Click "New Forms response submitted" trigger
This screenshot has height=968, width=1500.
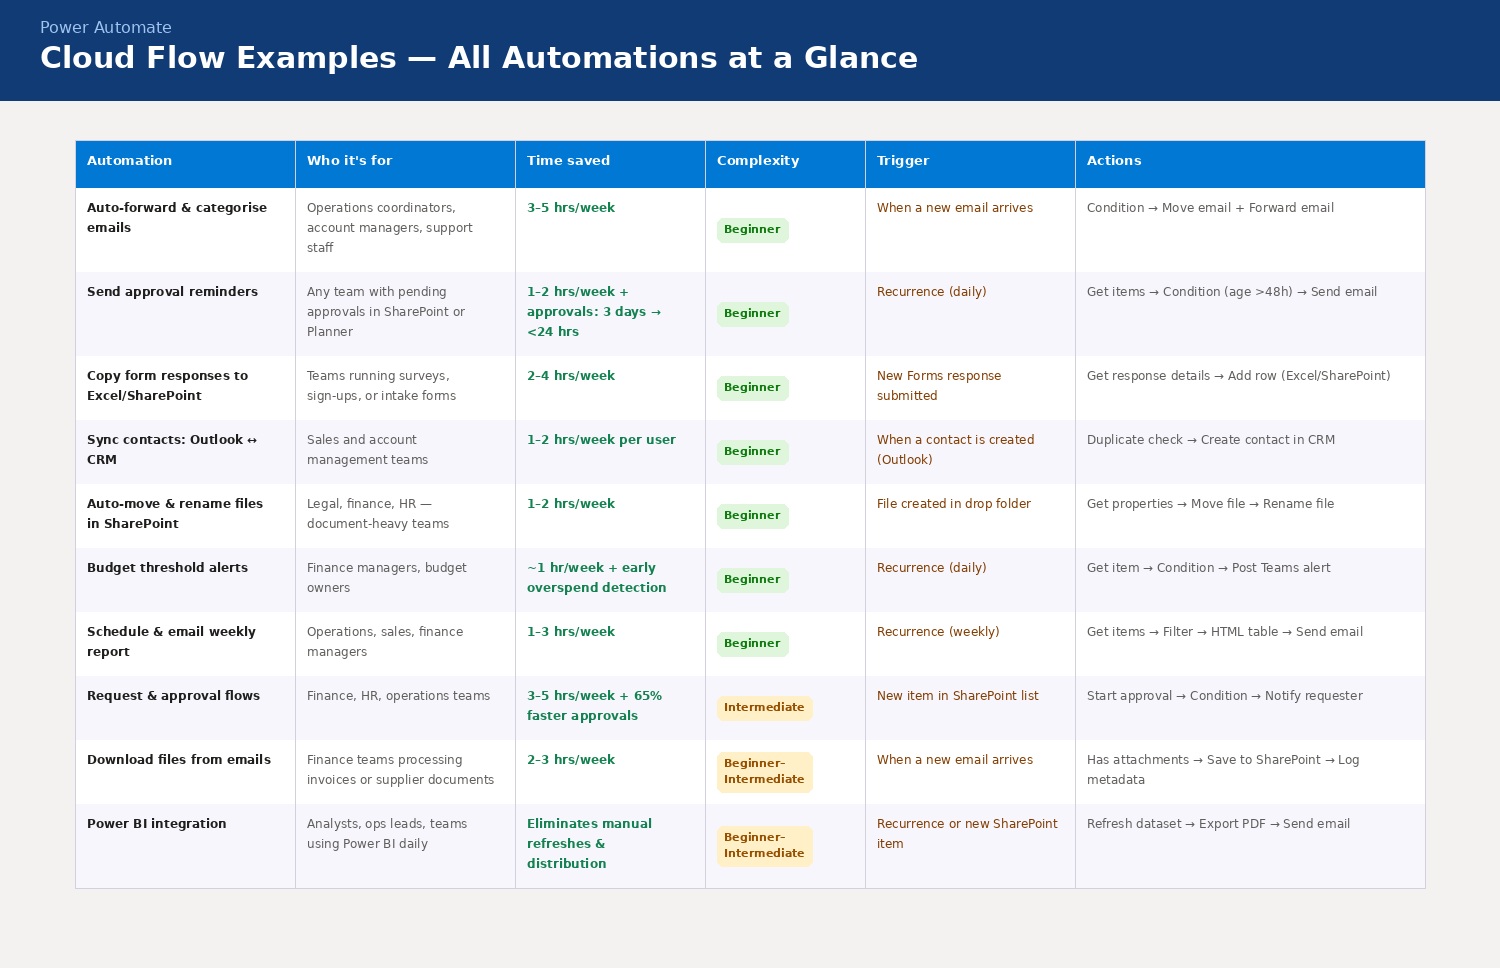click(x=939, y=386)
